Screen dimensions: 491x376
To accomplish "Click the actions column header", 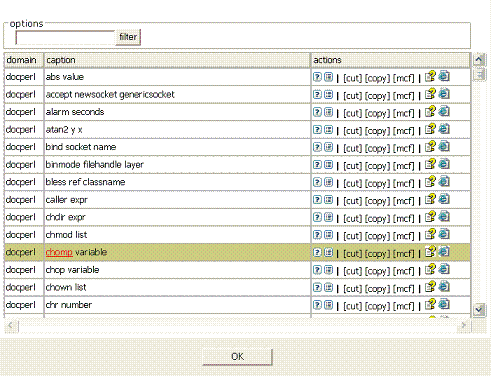I will 391,60.
